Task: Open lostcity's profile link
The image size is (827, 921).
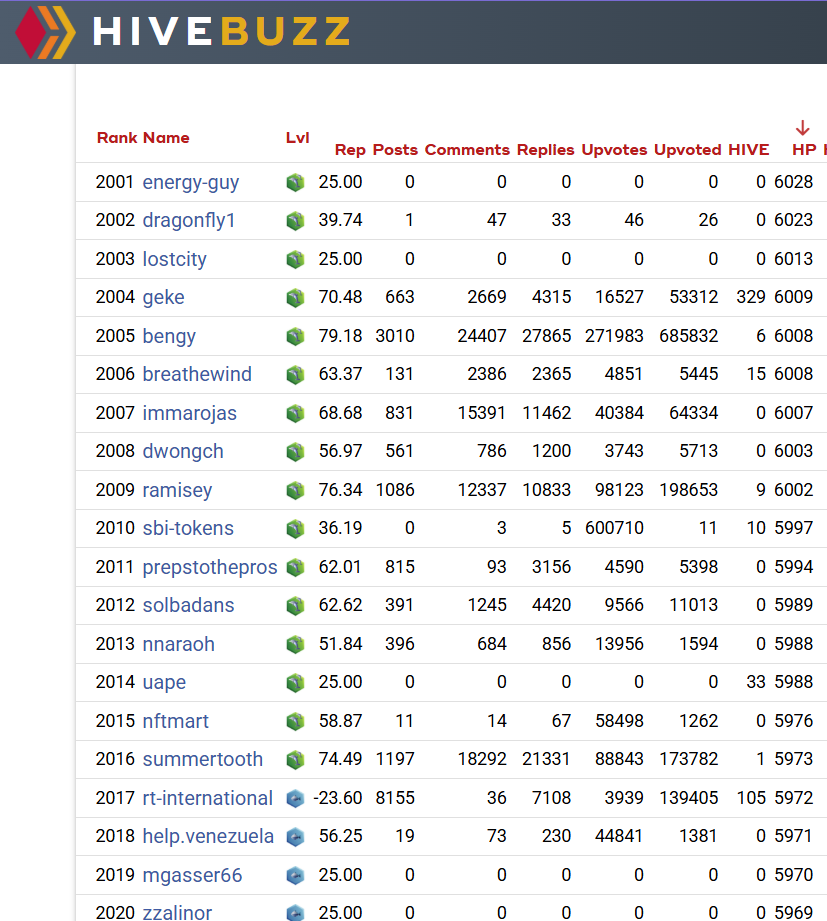Action: [174, 259]
